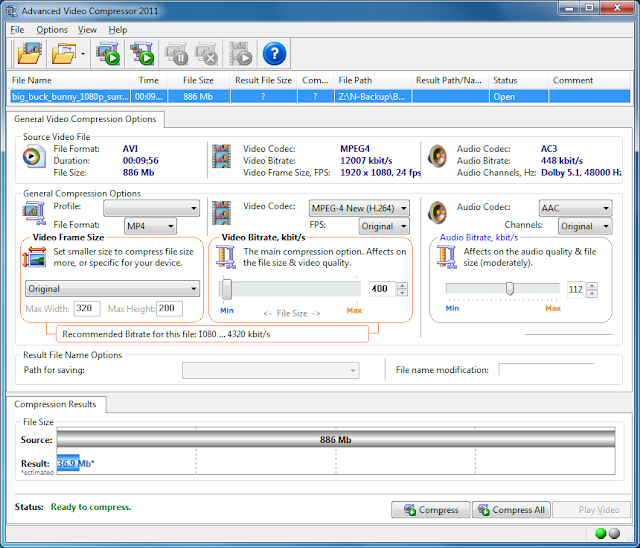Screen dimensions: 640x548
Task: Select General Video Compression Options tab
Action: tap(85, 119)
